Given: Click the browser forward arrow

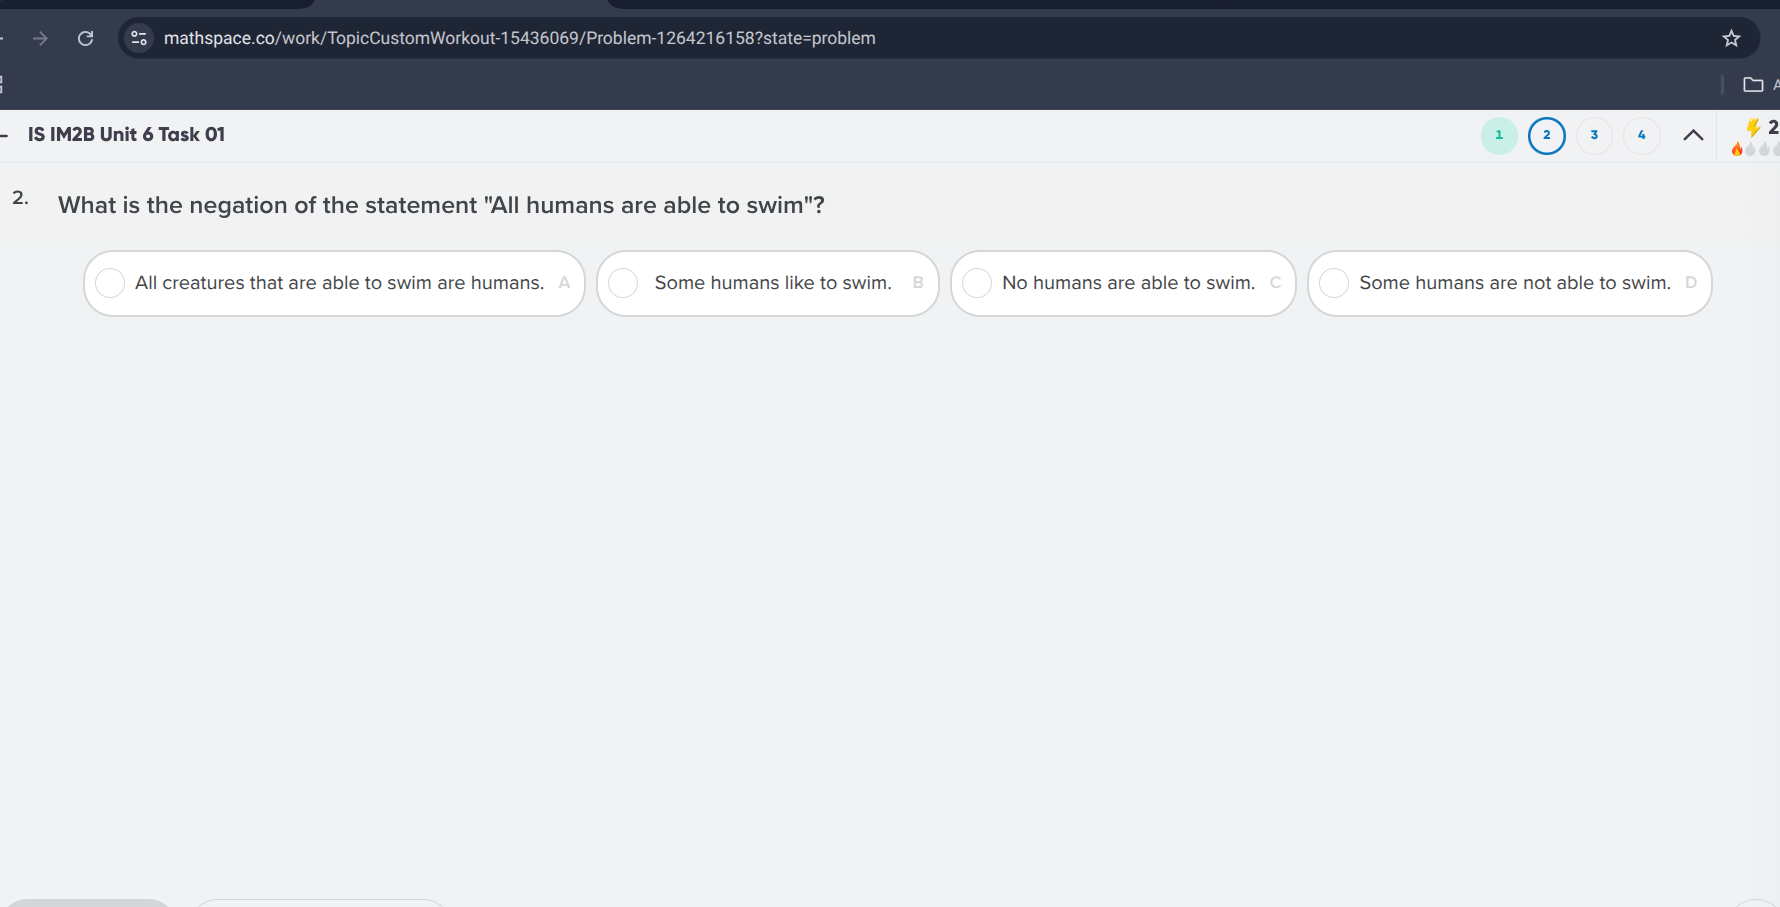Looking at the screenshot, I should tap(40, 38).
